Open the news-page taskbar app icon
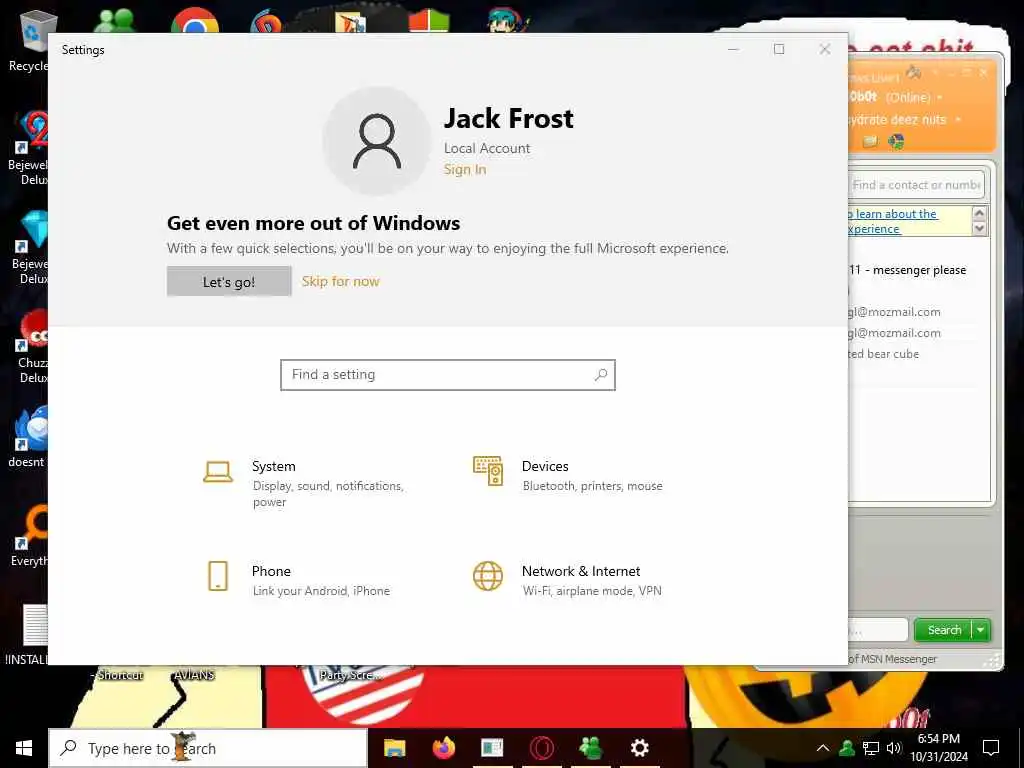 [492, 748]
